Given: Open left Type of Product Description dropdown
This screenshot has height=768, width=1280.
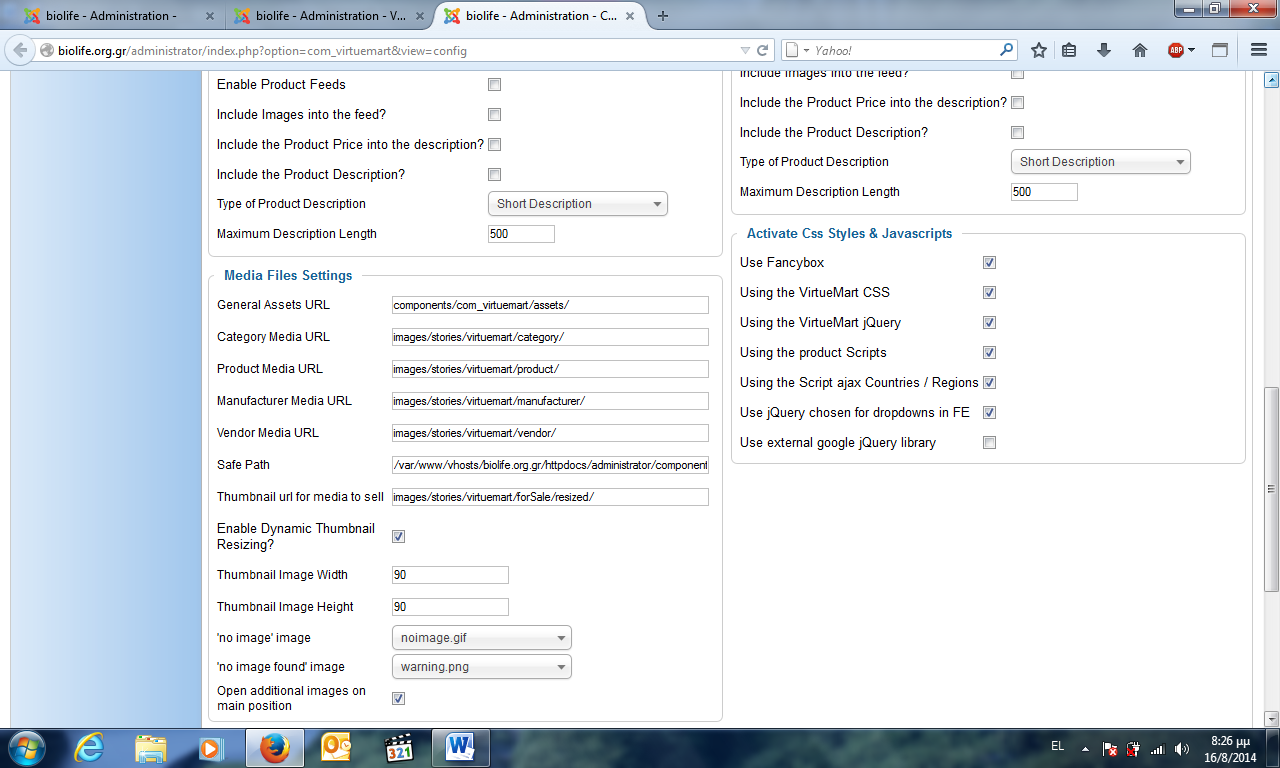Looking at the screenshot, I should coord(578,204).
